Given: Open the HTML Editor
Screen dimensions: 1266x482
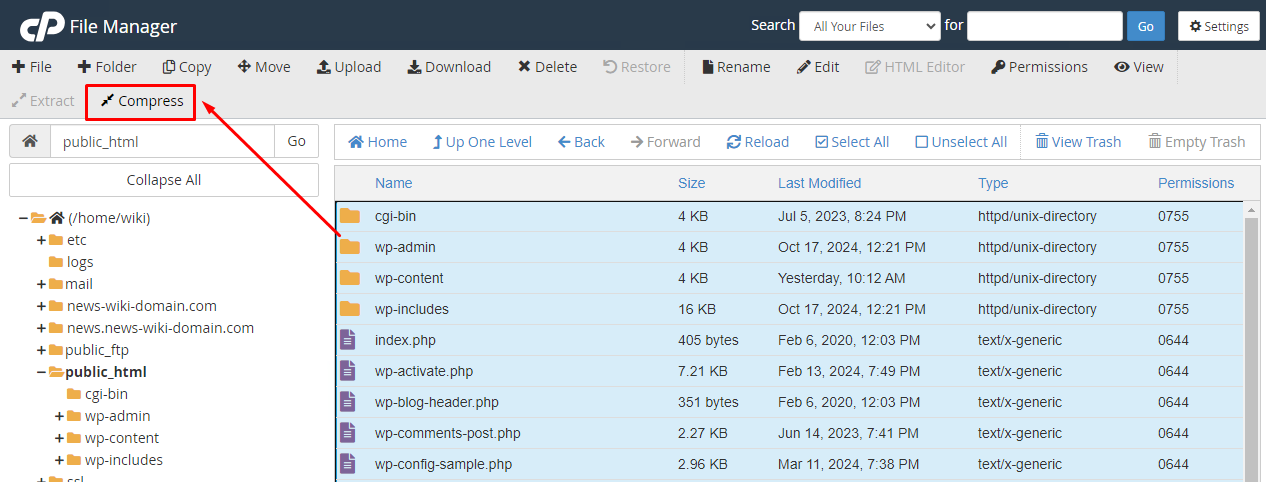Looking at the screenshot, I should (915, 67).
